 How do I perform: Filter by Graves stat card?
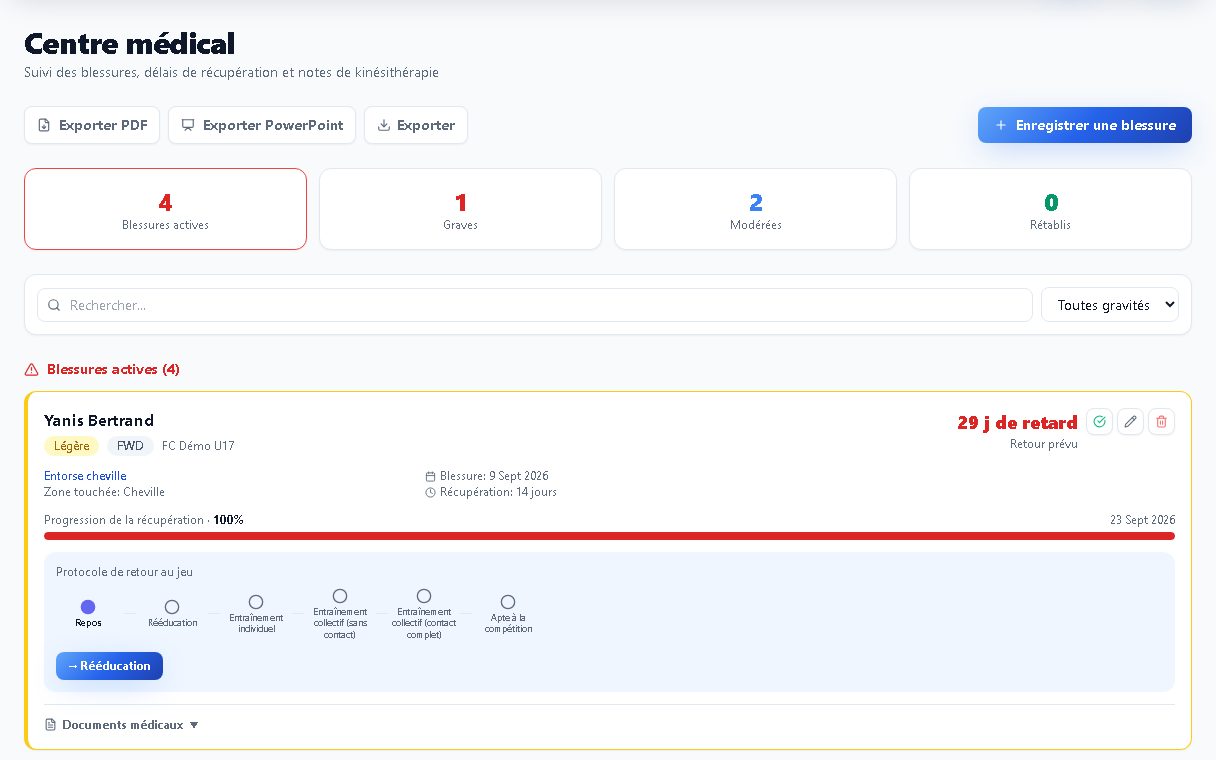pyautogui.click(x=460, y=209)
